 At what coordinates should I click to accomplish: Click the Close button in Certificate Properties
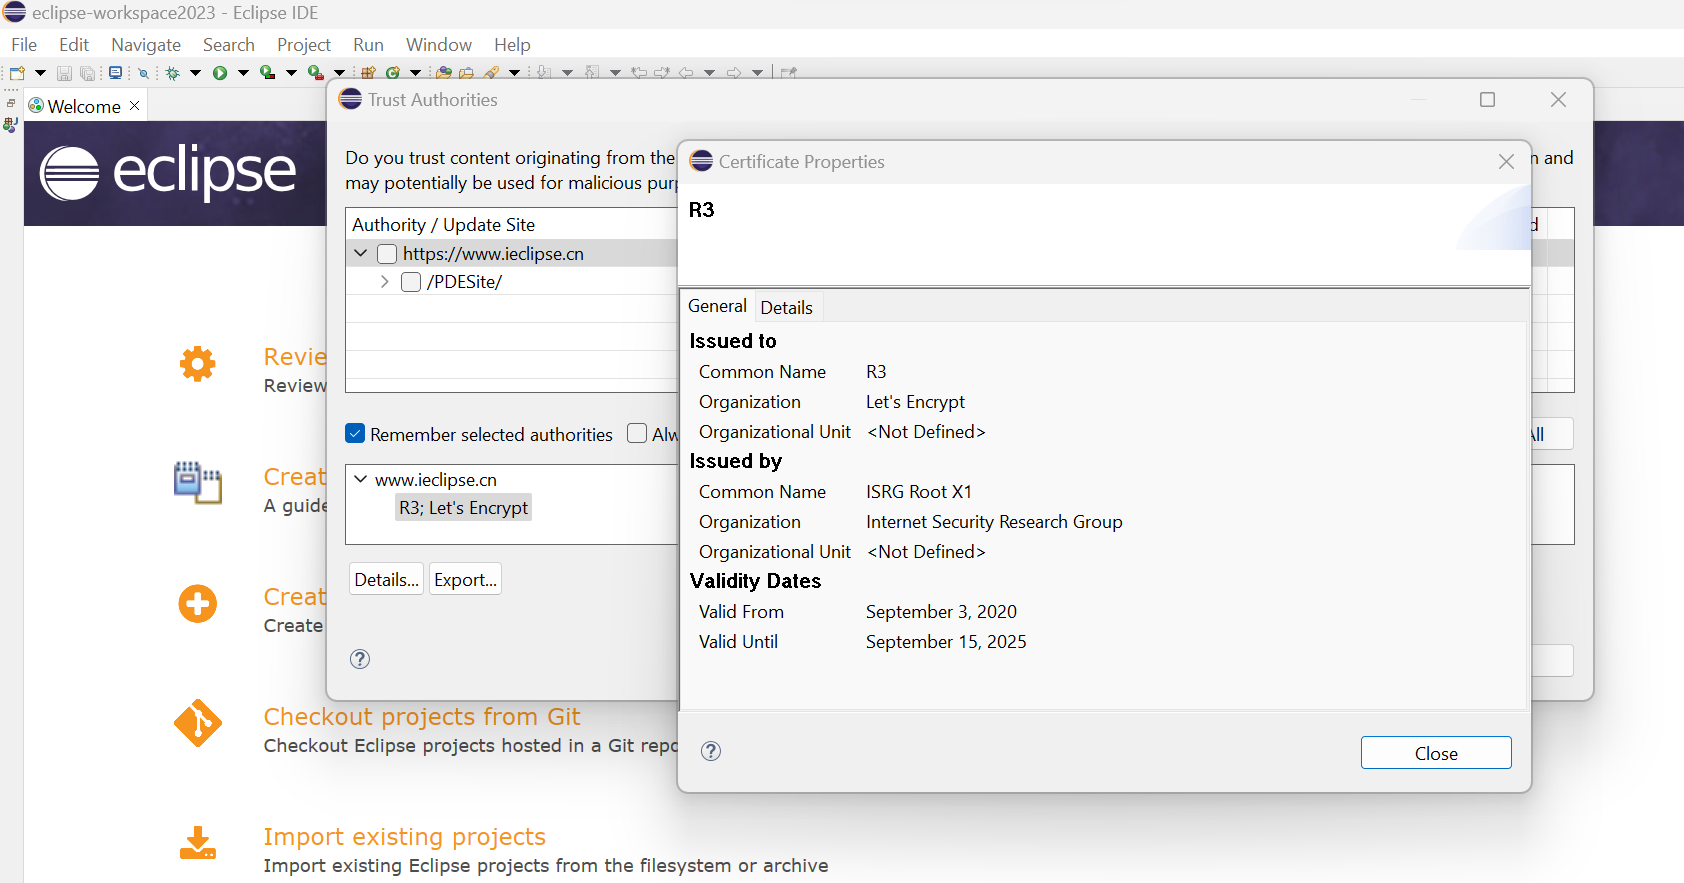[1436, 753]
